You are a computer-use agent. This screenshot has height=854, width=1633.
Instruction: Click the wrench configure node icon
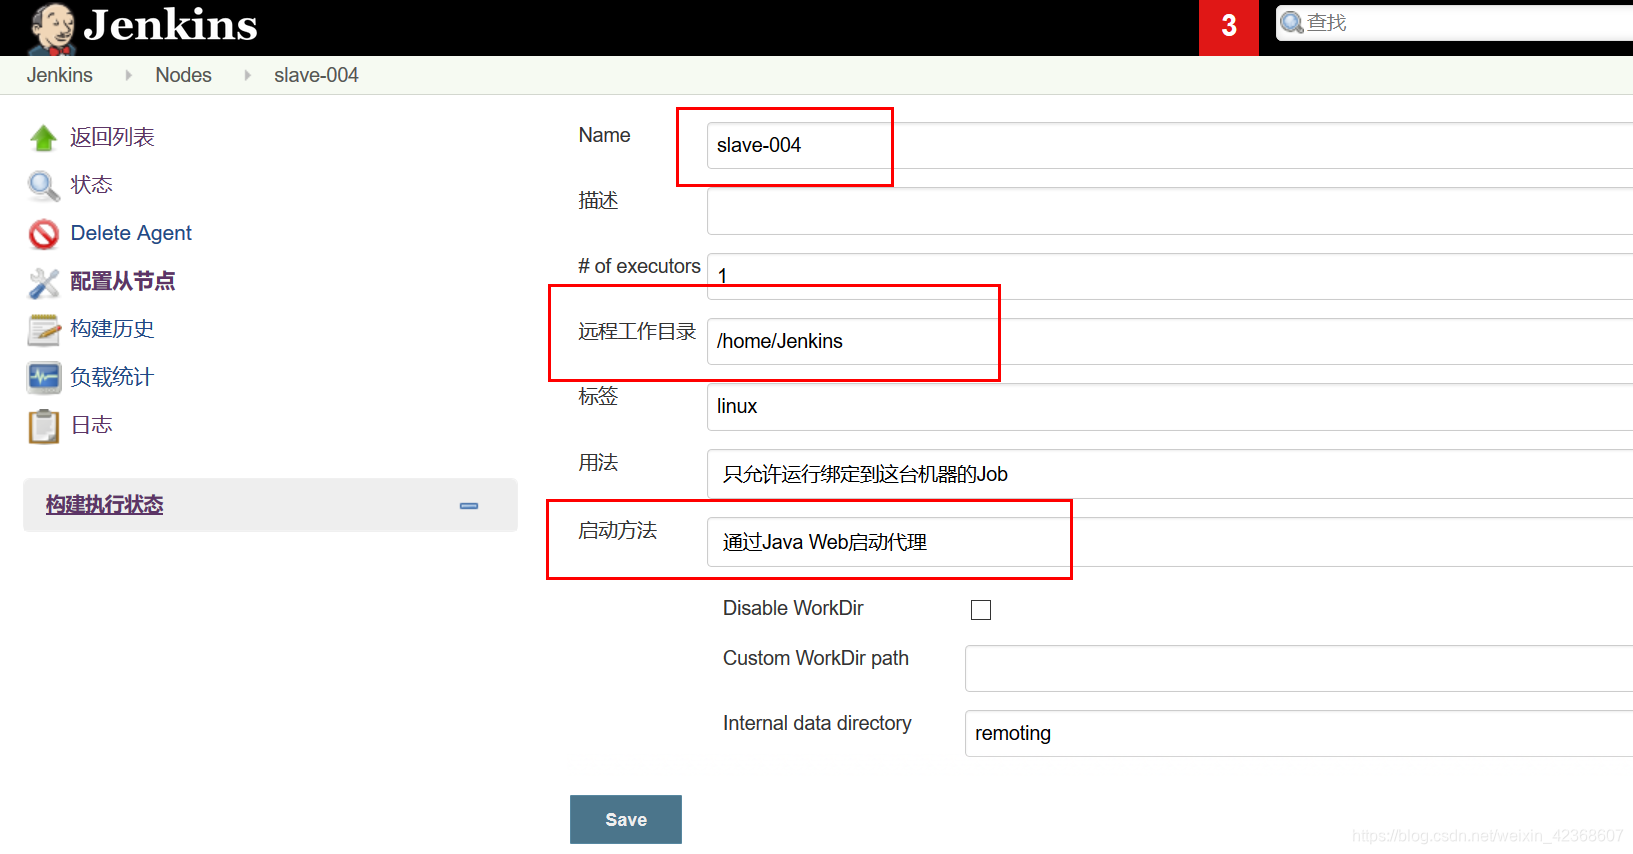(x=43, y=282)
